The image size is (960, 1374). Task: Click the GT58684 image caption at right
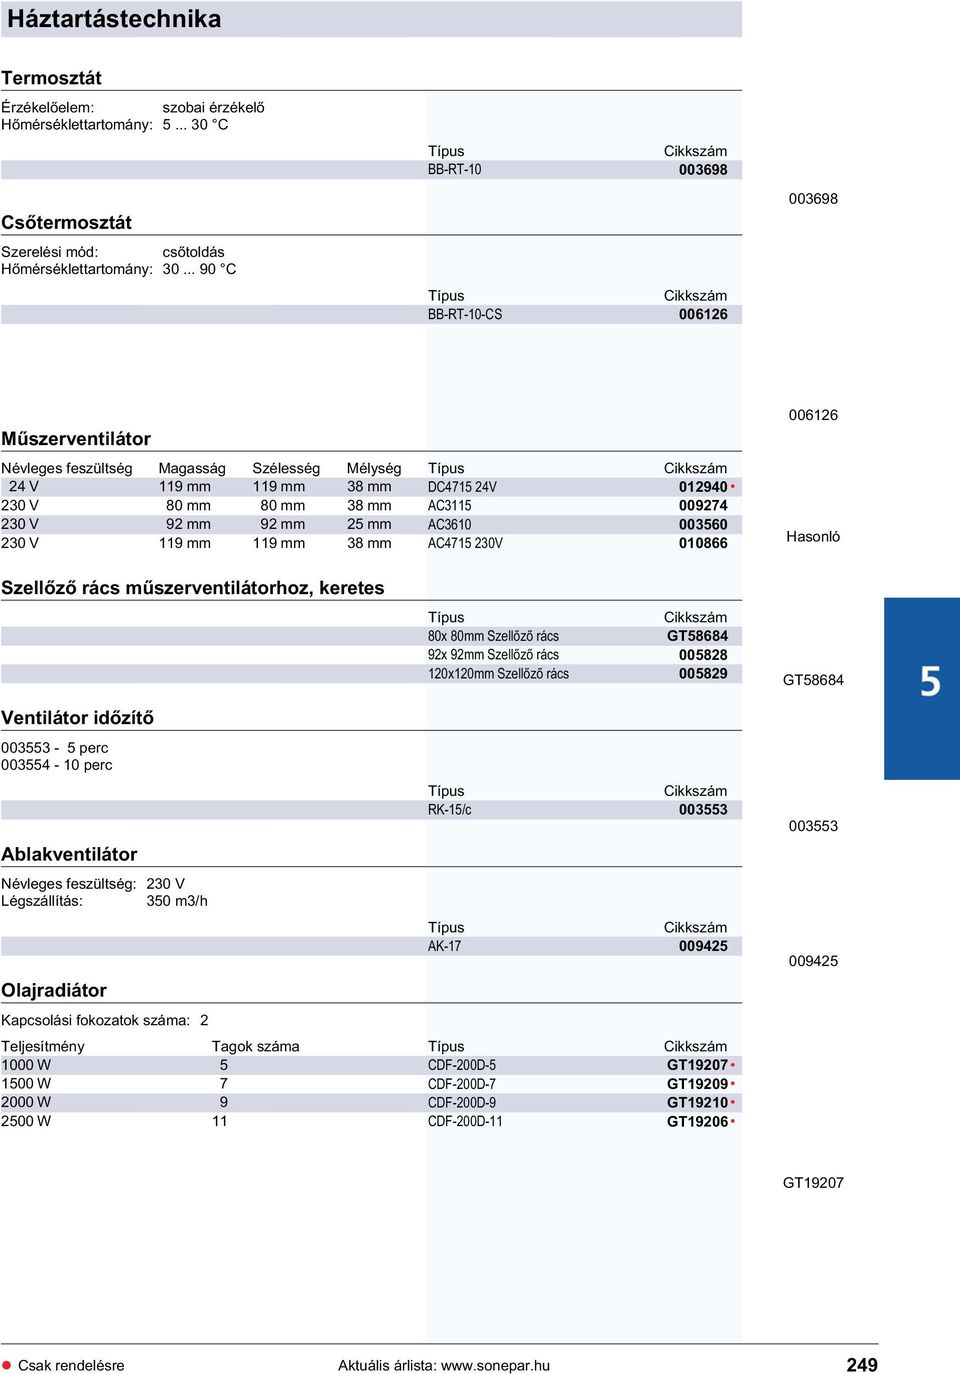click(x=813, y=680)
